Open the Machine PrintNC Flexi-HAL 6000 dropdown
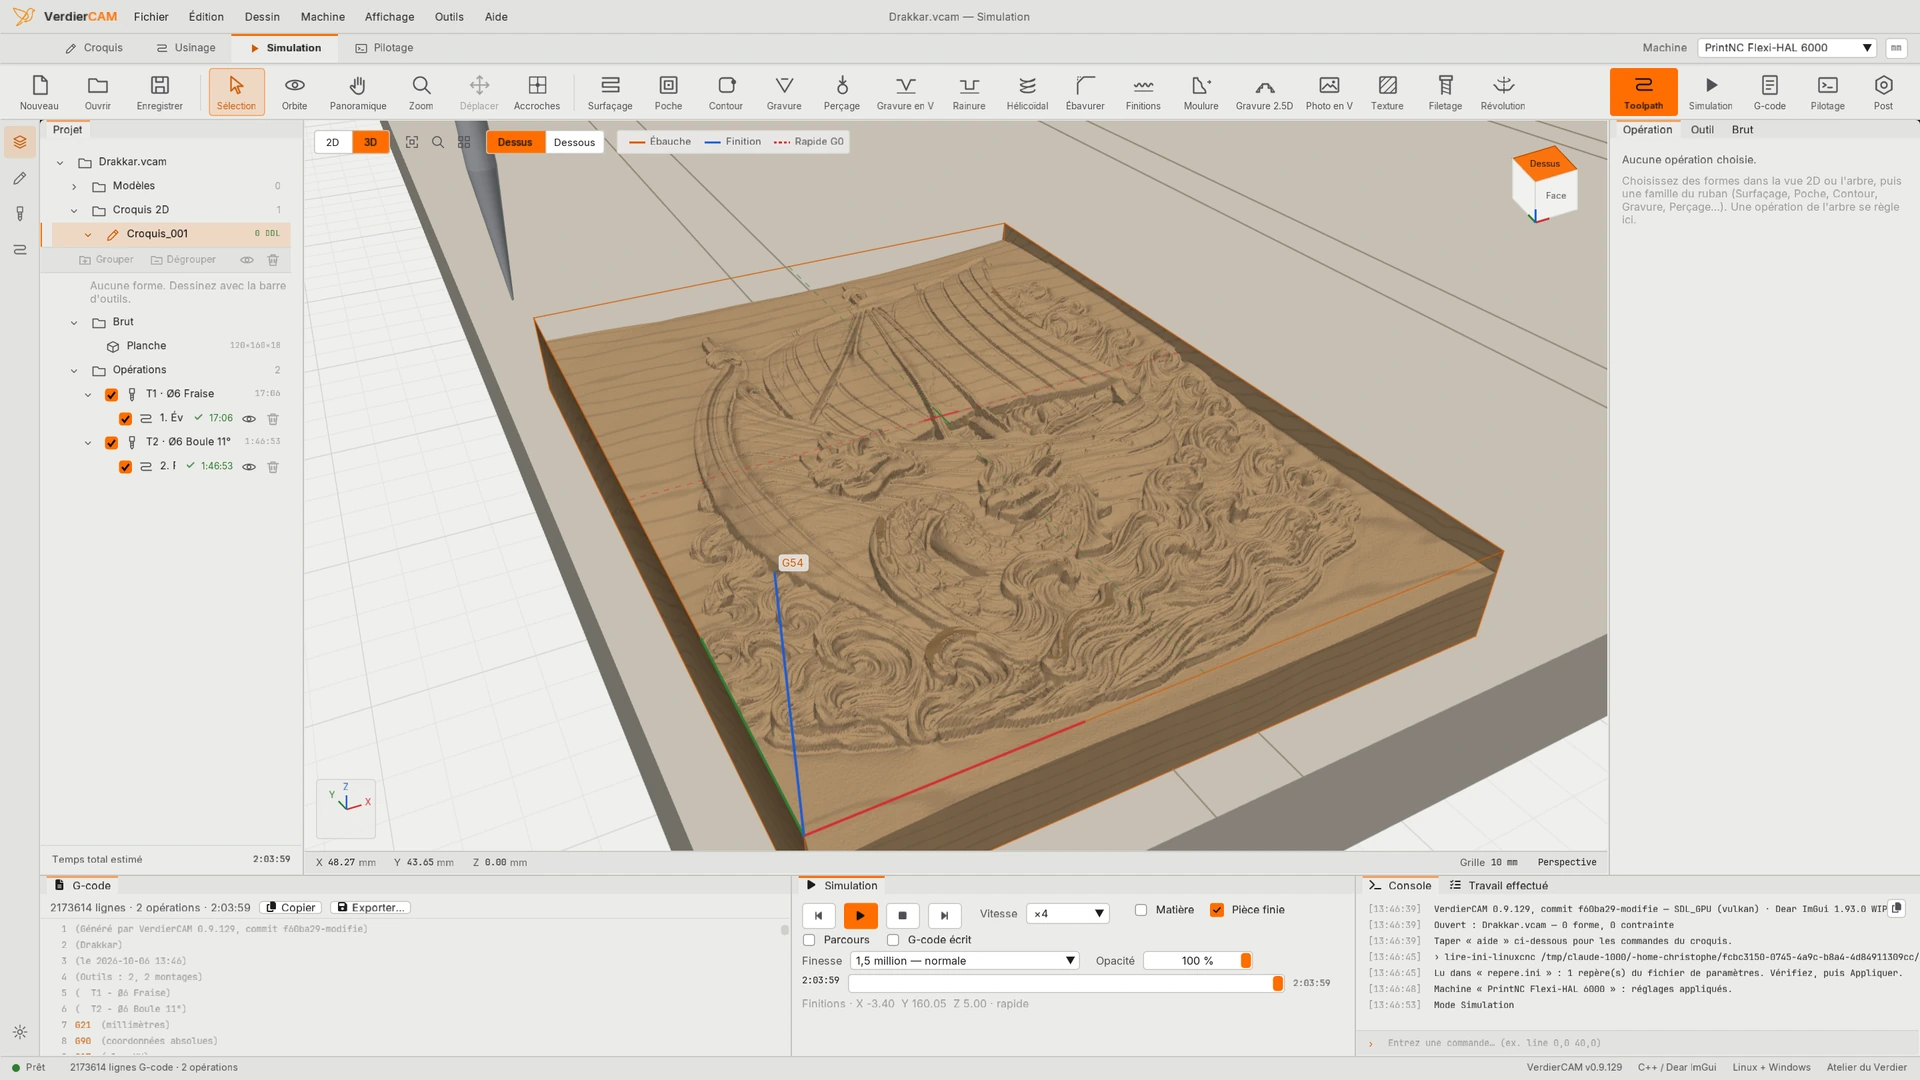 tap(1787, 48)
